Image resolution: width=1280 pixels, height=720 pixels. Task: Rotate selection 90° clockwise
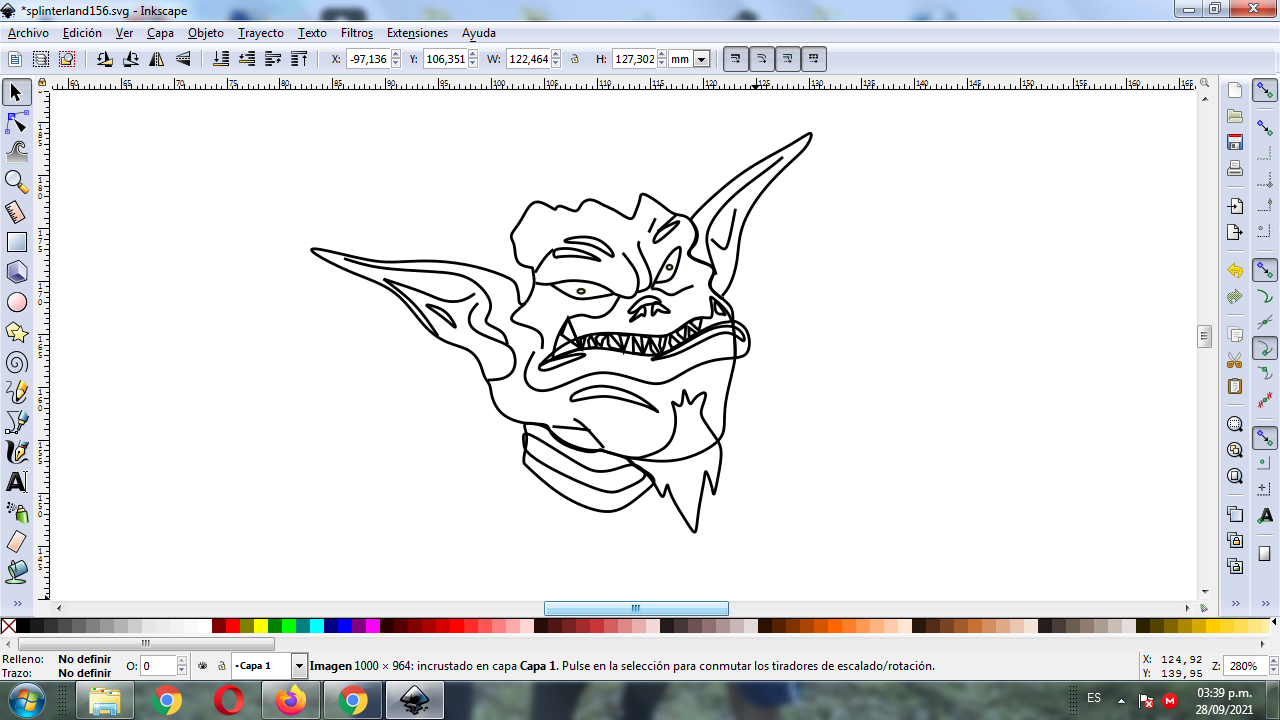tap(131, 59)
